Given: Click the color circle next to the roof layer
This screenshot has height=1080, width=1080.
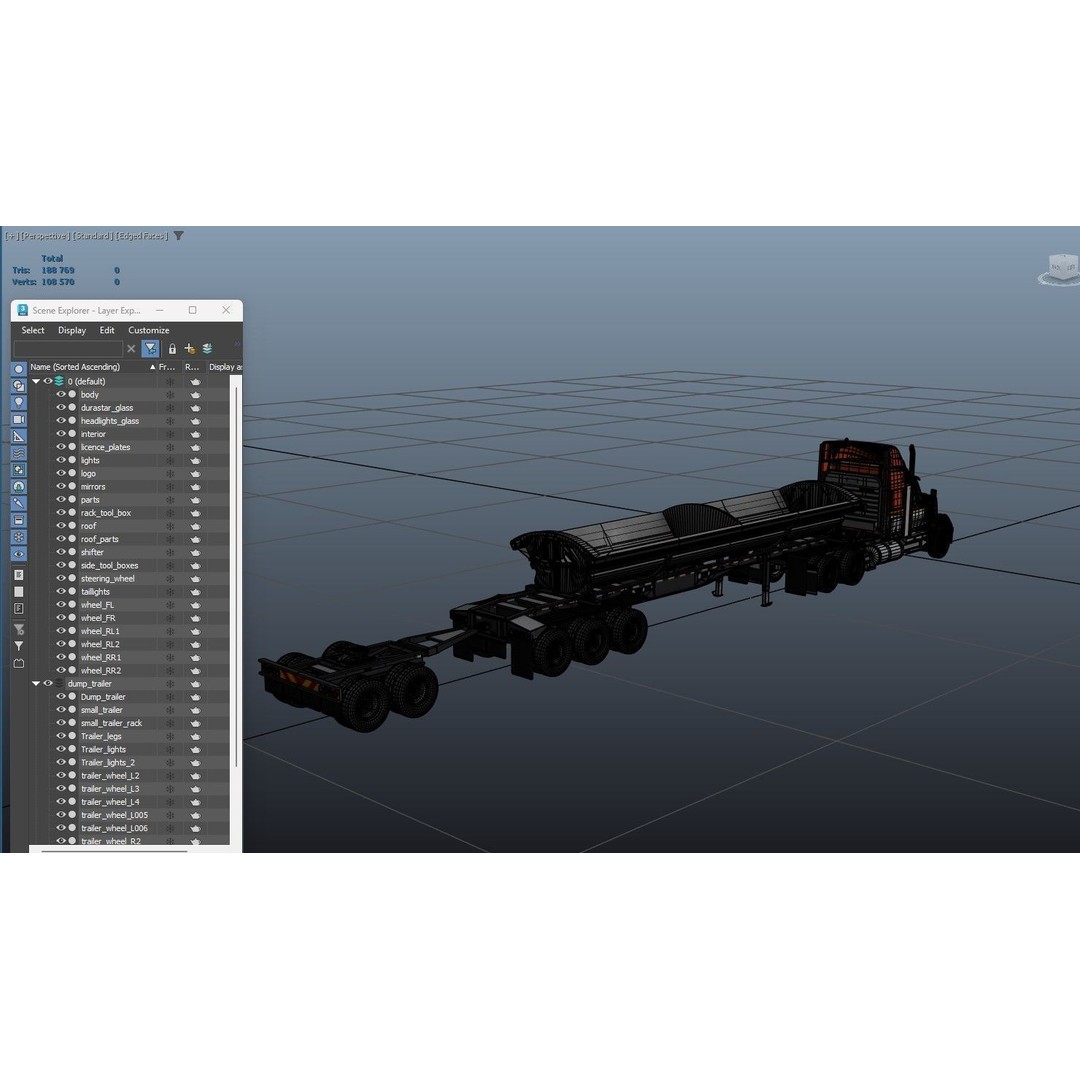Looking at the screenshot, I should click(x=70, y=525).
